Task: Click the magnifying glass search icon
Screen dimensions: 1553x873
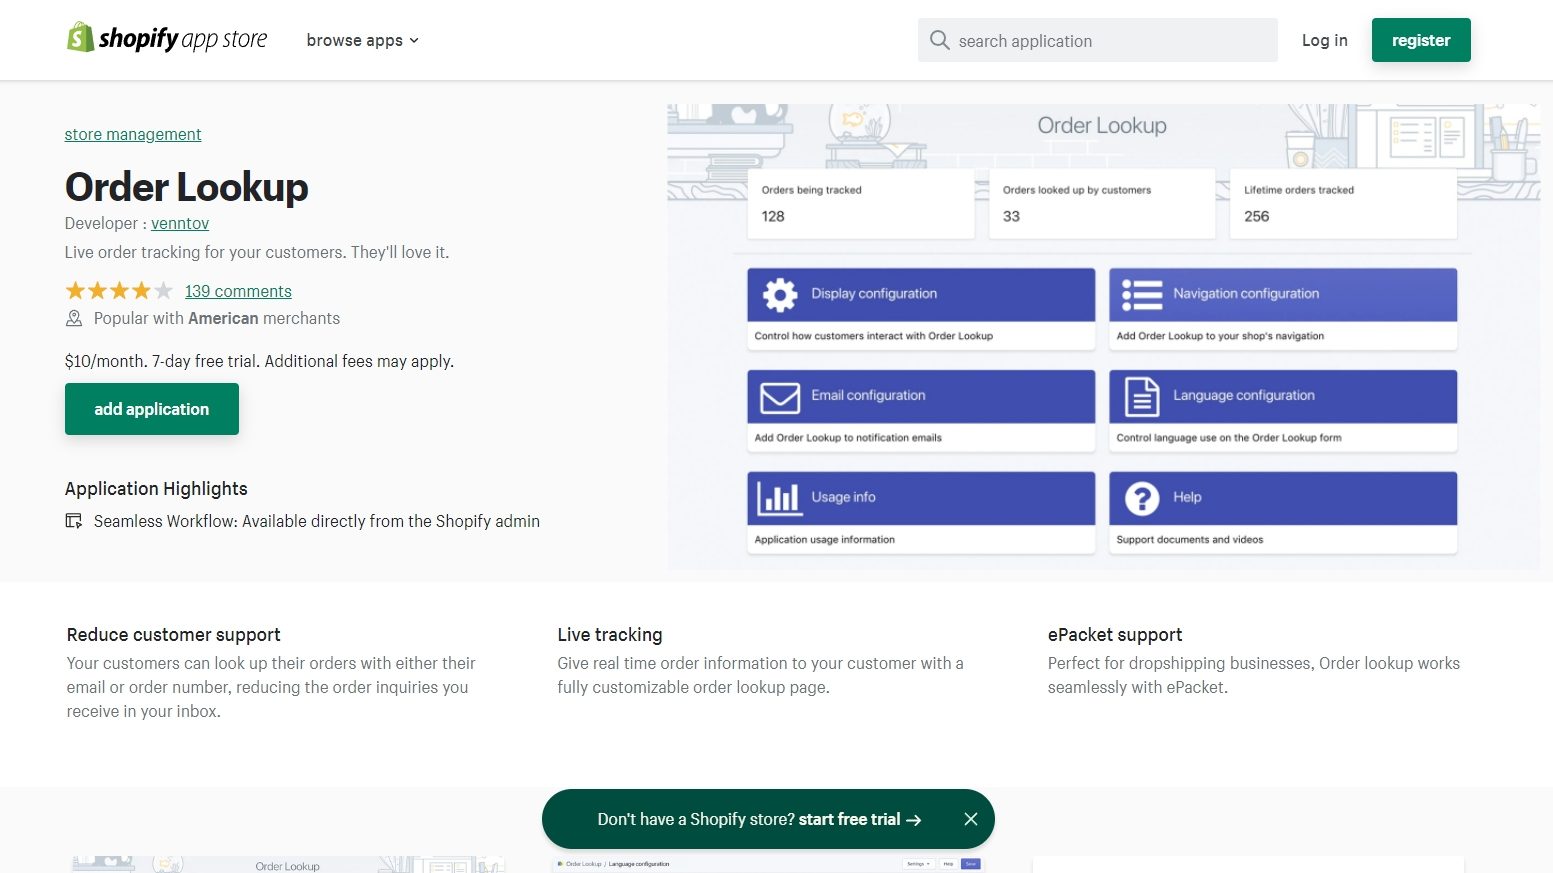Action: coord(939,40)
